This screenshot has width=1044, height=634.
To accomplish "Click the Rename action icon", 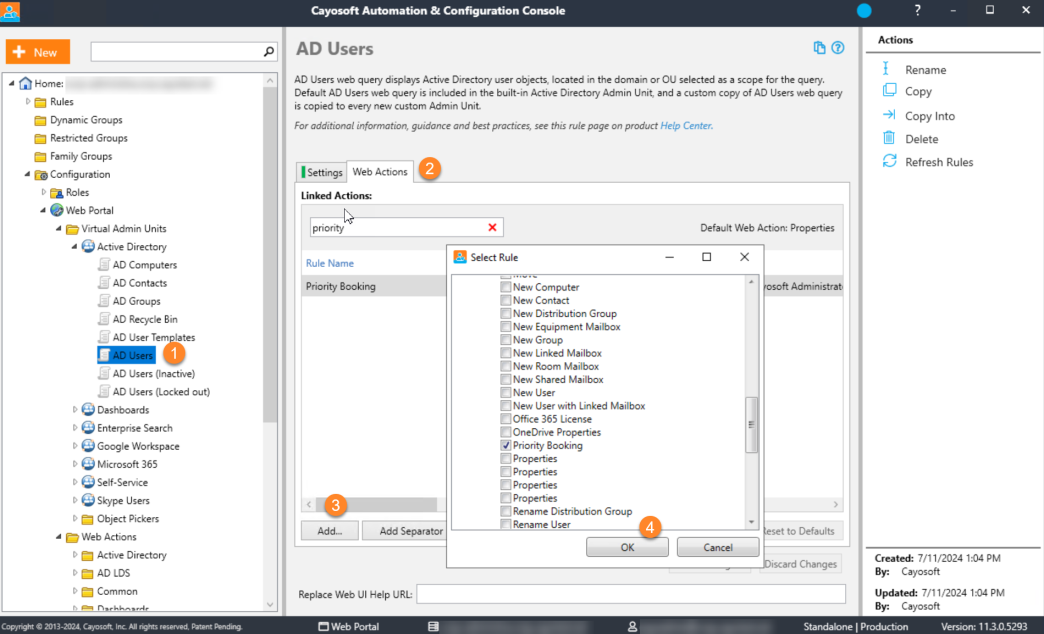I will pyautogui.click(x=886, y=69).
